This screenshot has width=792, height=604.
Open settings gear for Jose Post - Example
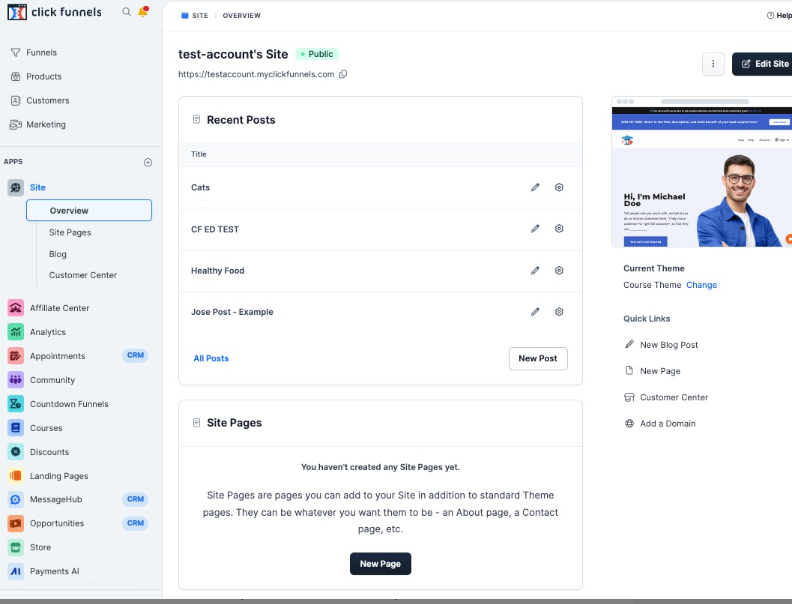(559, 312)
